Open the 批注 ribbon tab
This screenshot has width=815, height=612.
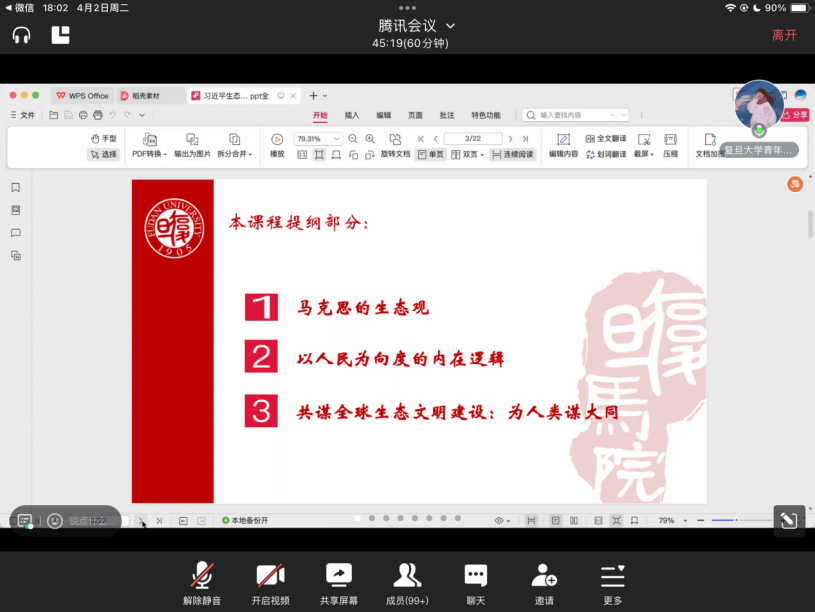(x=446, y=115)
